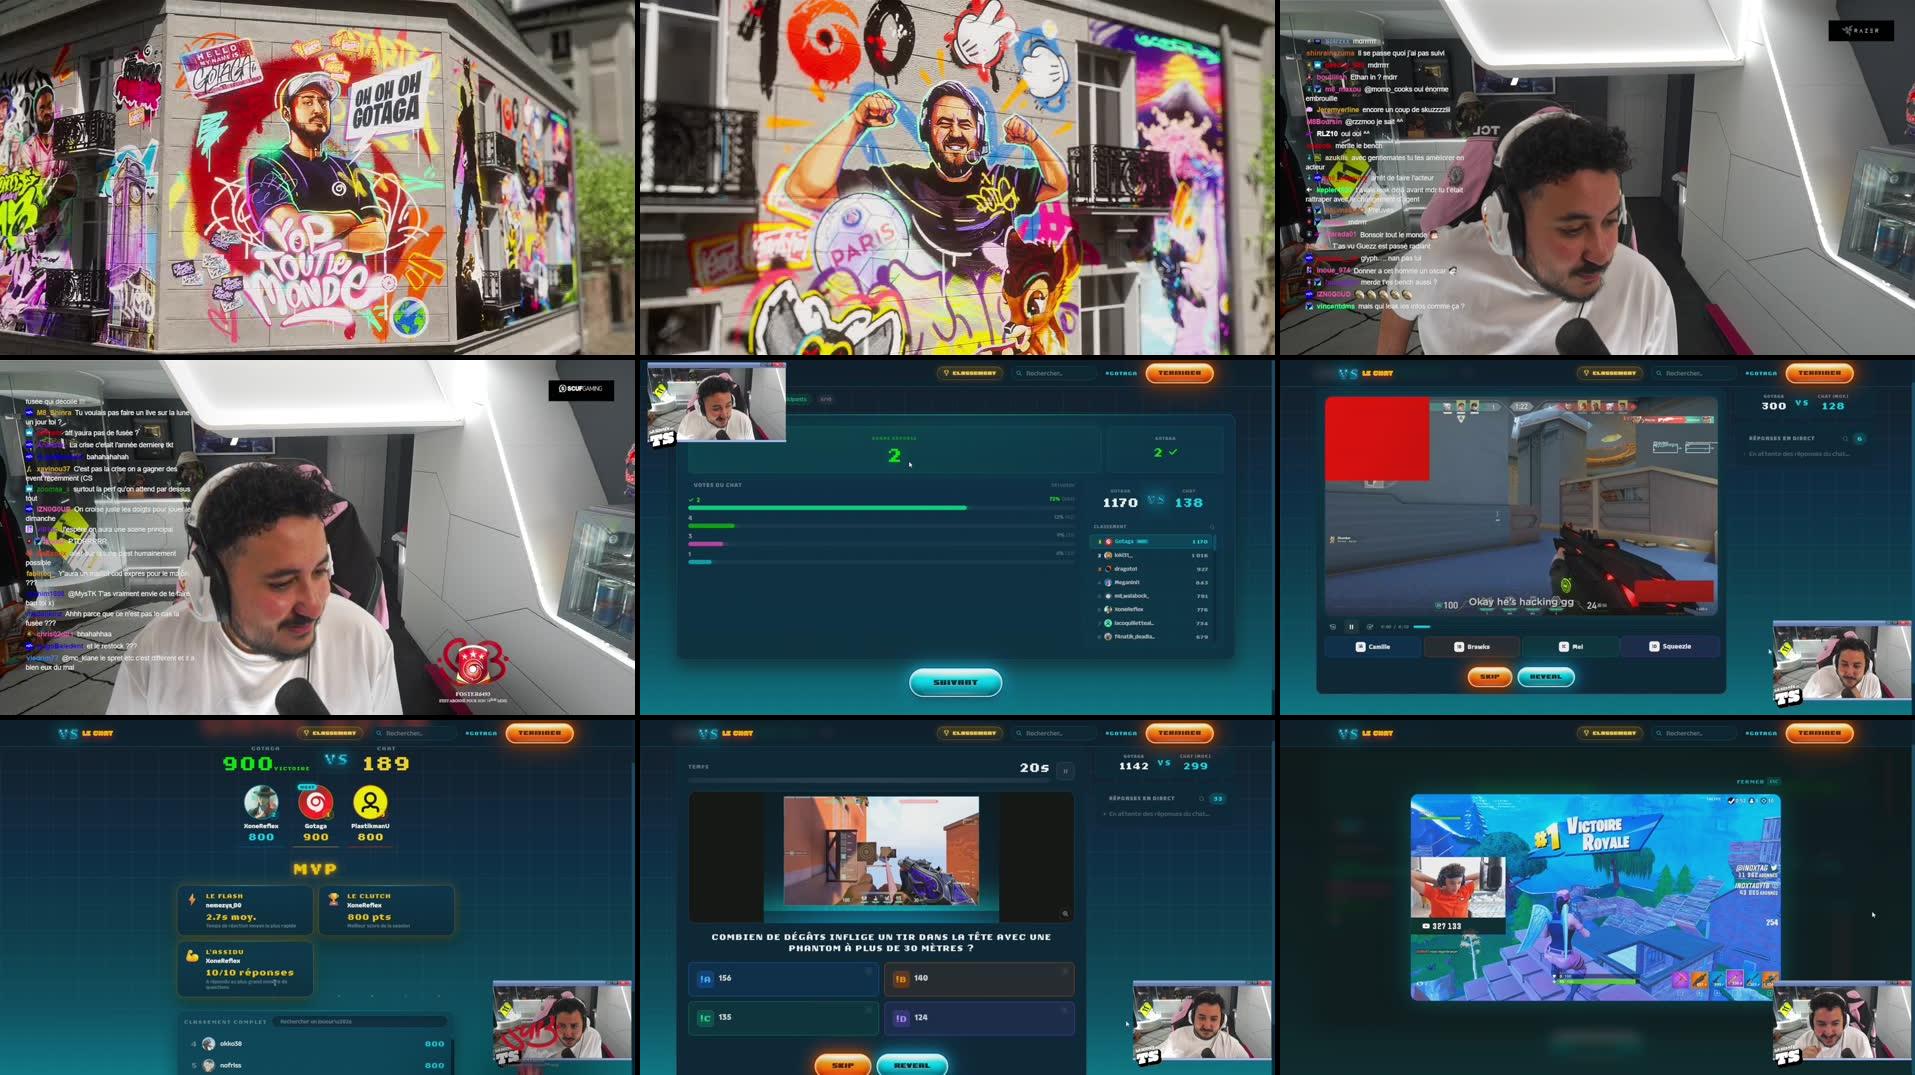Click the Le Flash lightning icon
The image size is (1915, 1075).
tap(192, 899)
